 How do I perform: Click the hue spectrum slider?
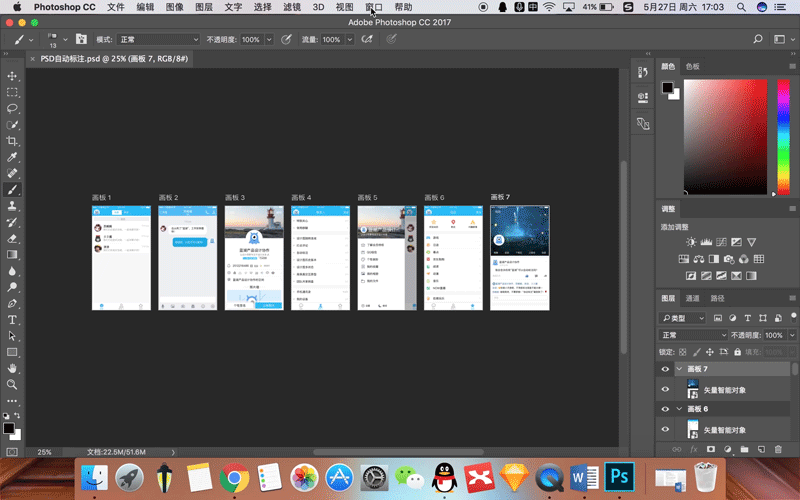pyautogui.click(x=784, y=137)
